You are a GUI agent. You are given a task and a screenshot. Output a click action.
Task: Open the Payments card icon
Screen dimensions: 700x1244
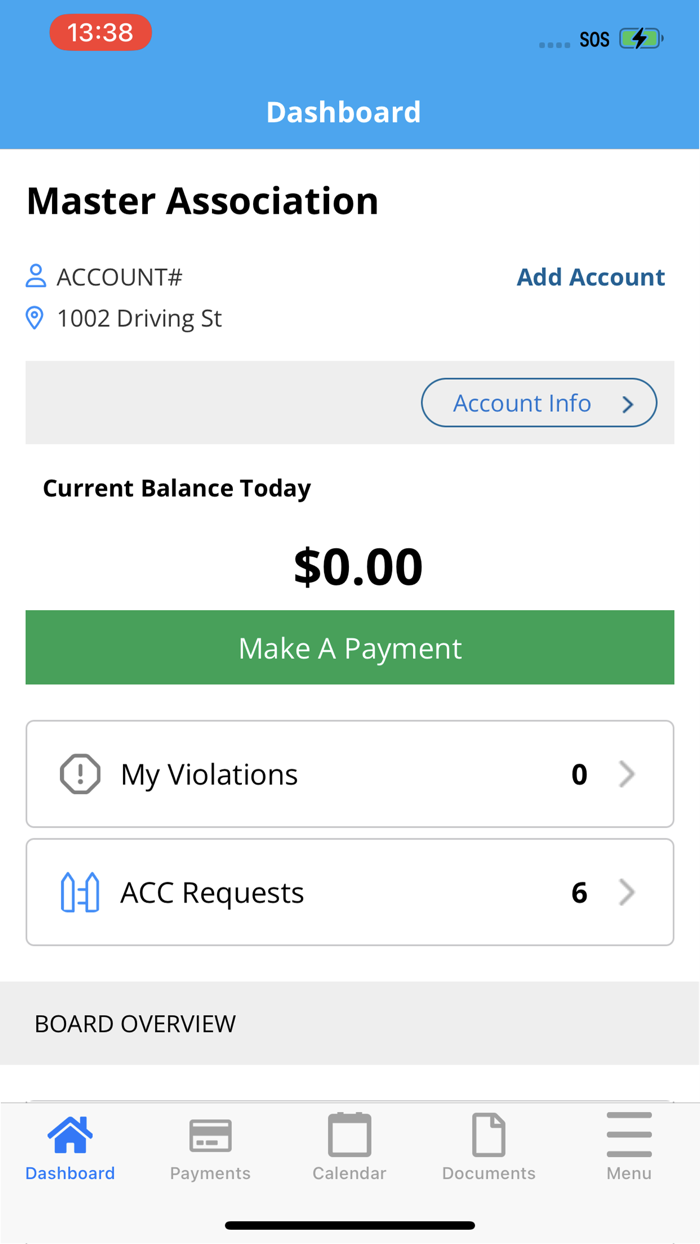tap(209, 1134)
